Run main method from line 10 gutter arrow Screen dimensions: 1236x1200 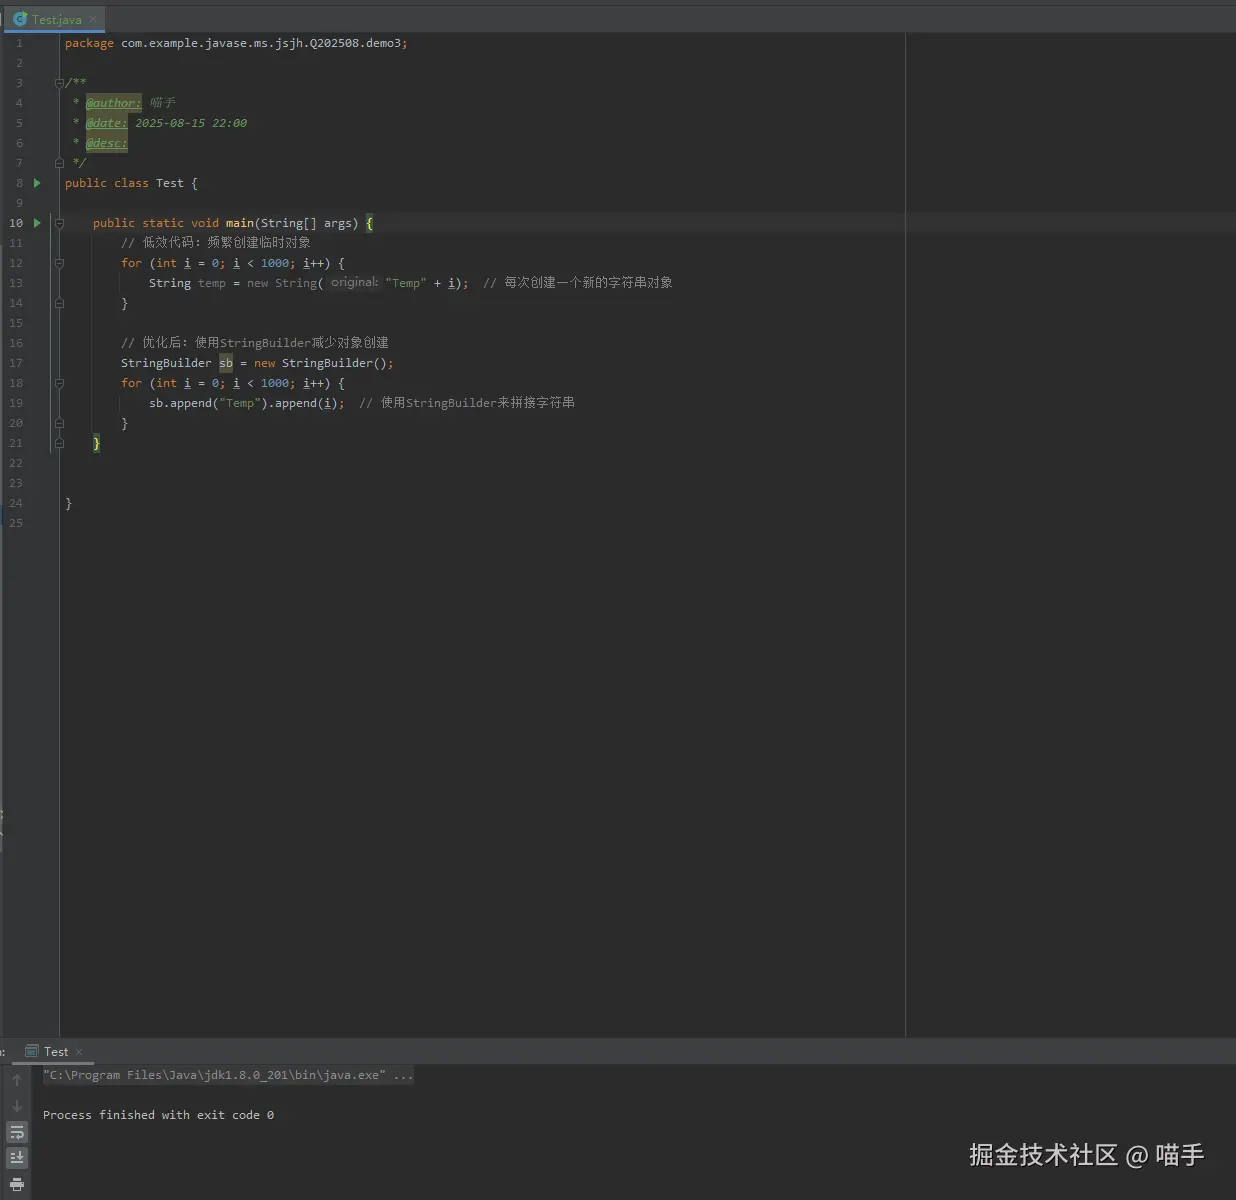coord(37,223)
